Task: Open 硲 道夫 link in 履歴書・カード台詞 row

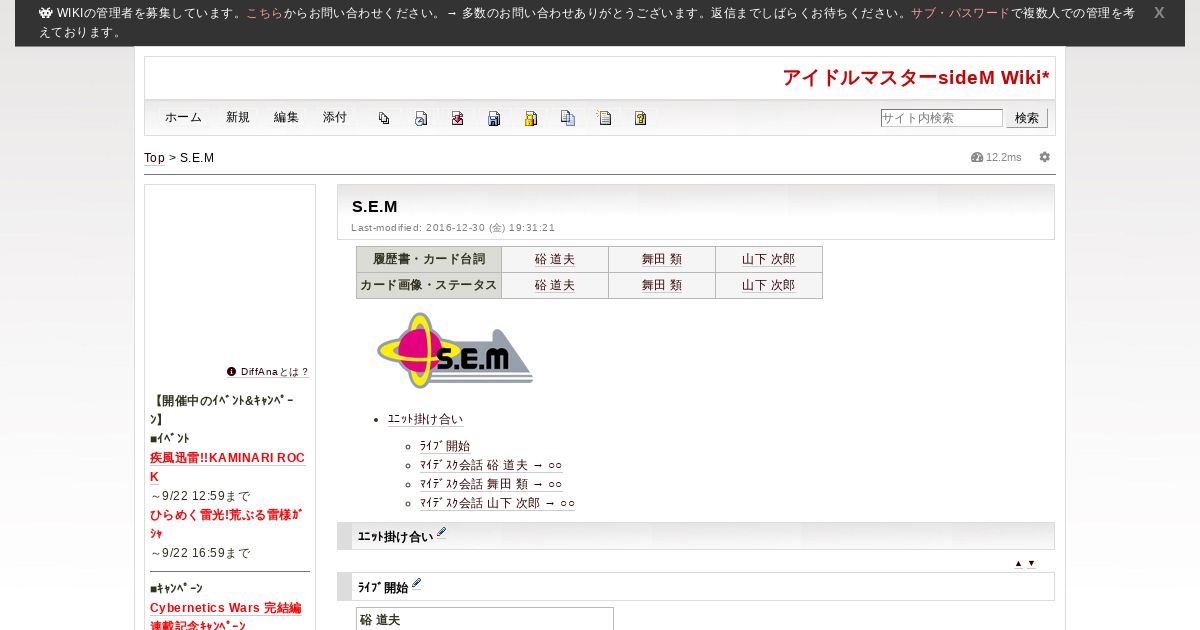Action: click(555, 259)
